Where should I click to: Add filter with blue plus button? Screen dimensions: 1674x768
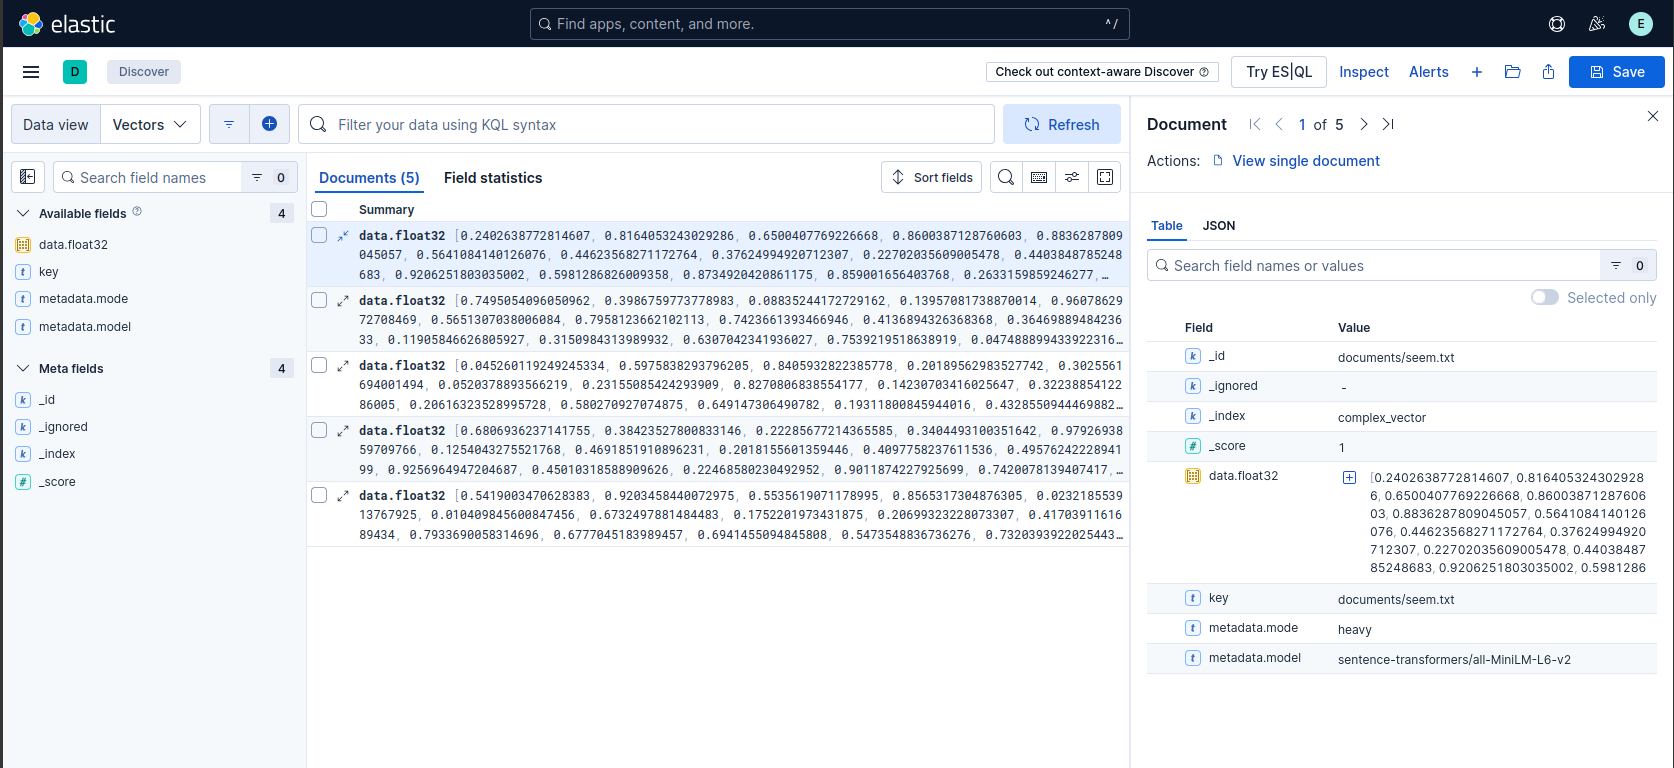tap(269, 124)
